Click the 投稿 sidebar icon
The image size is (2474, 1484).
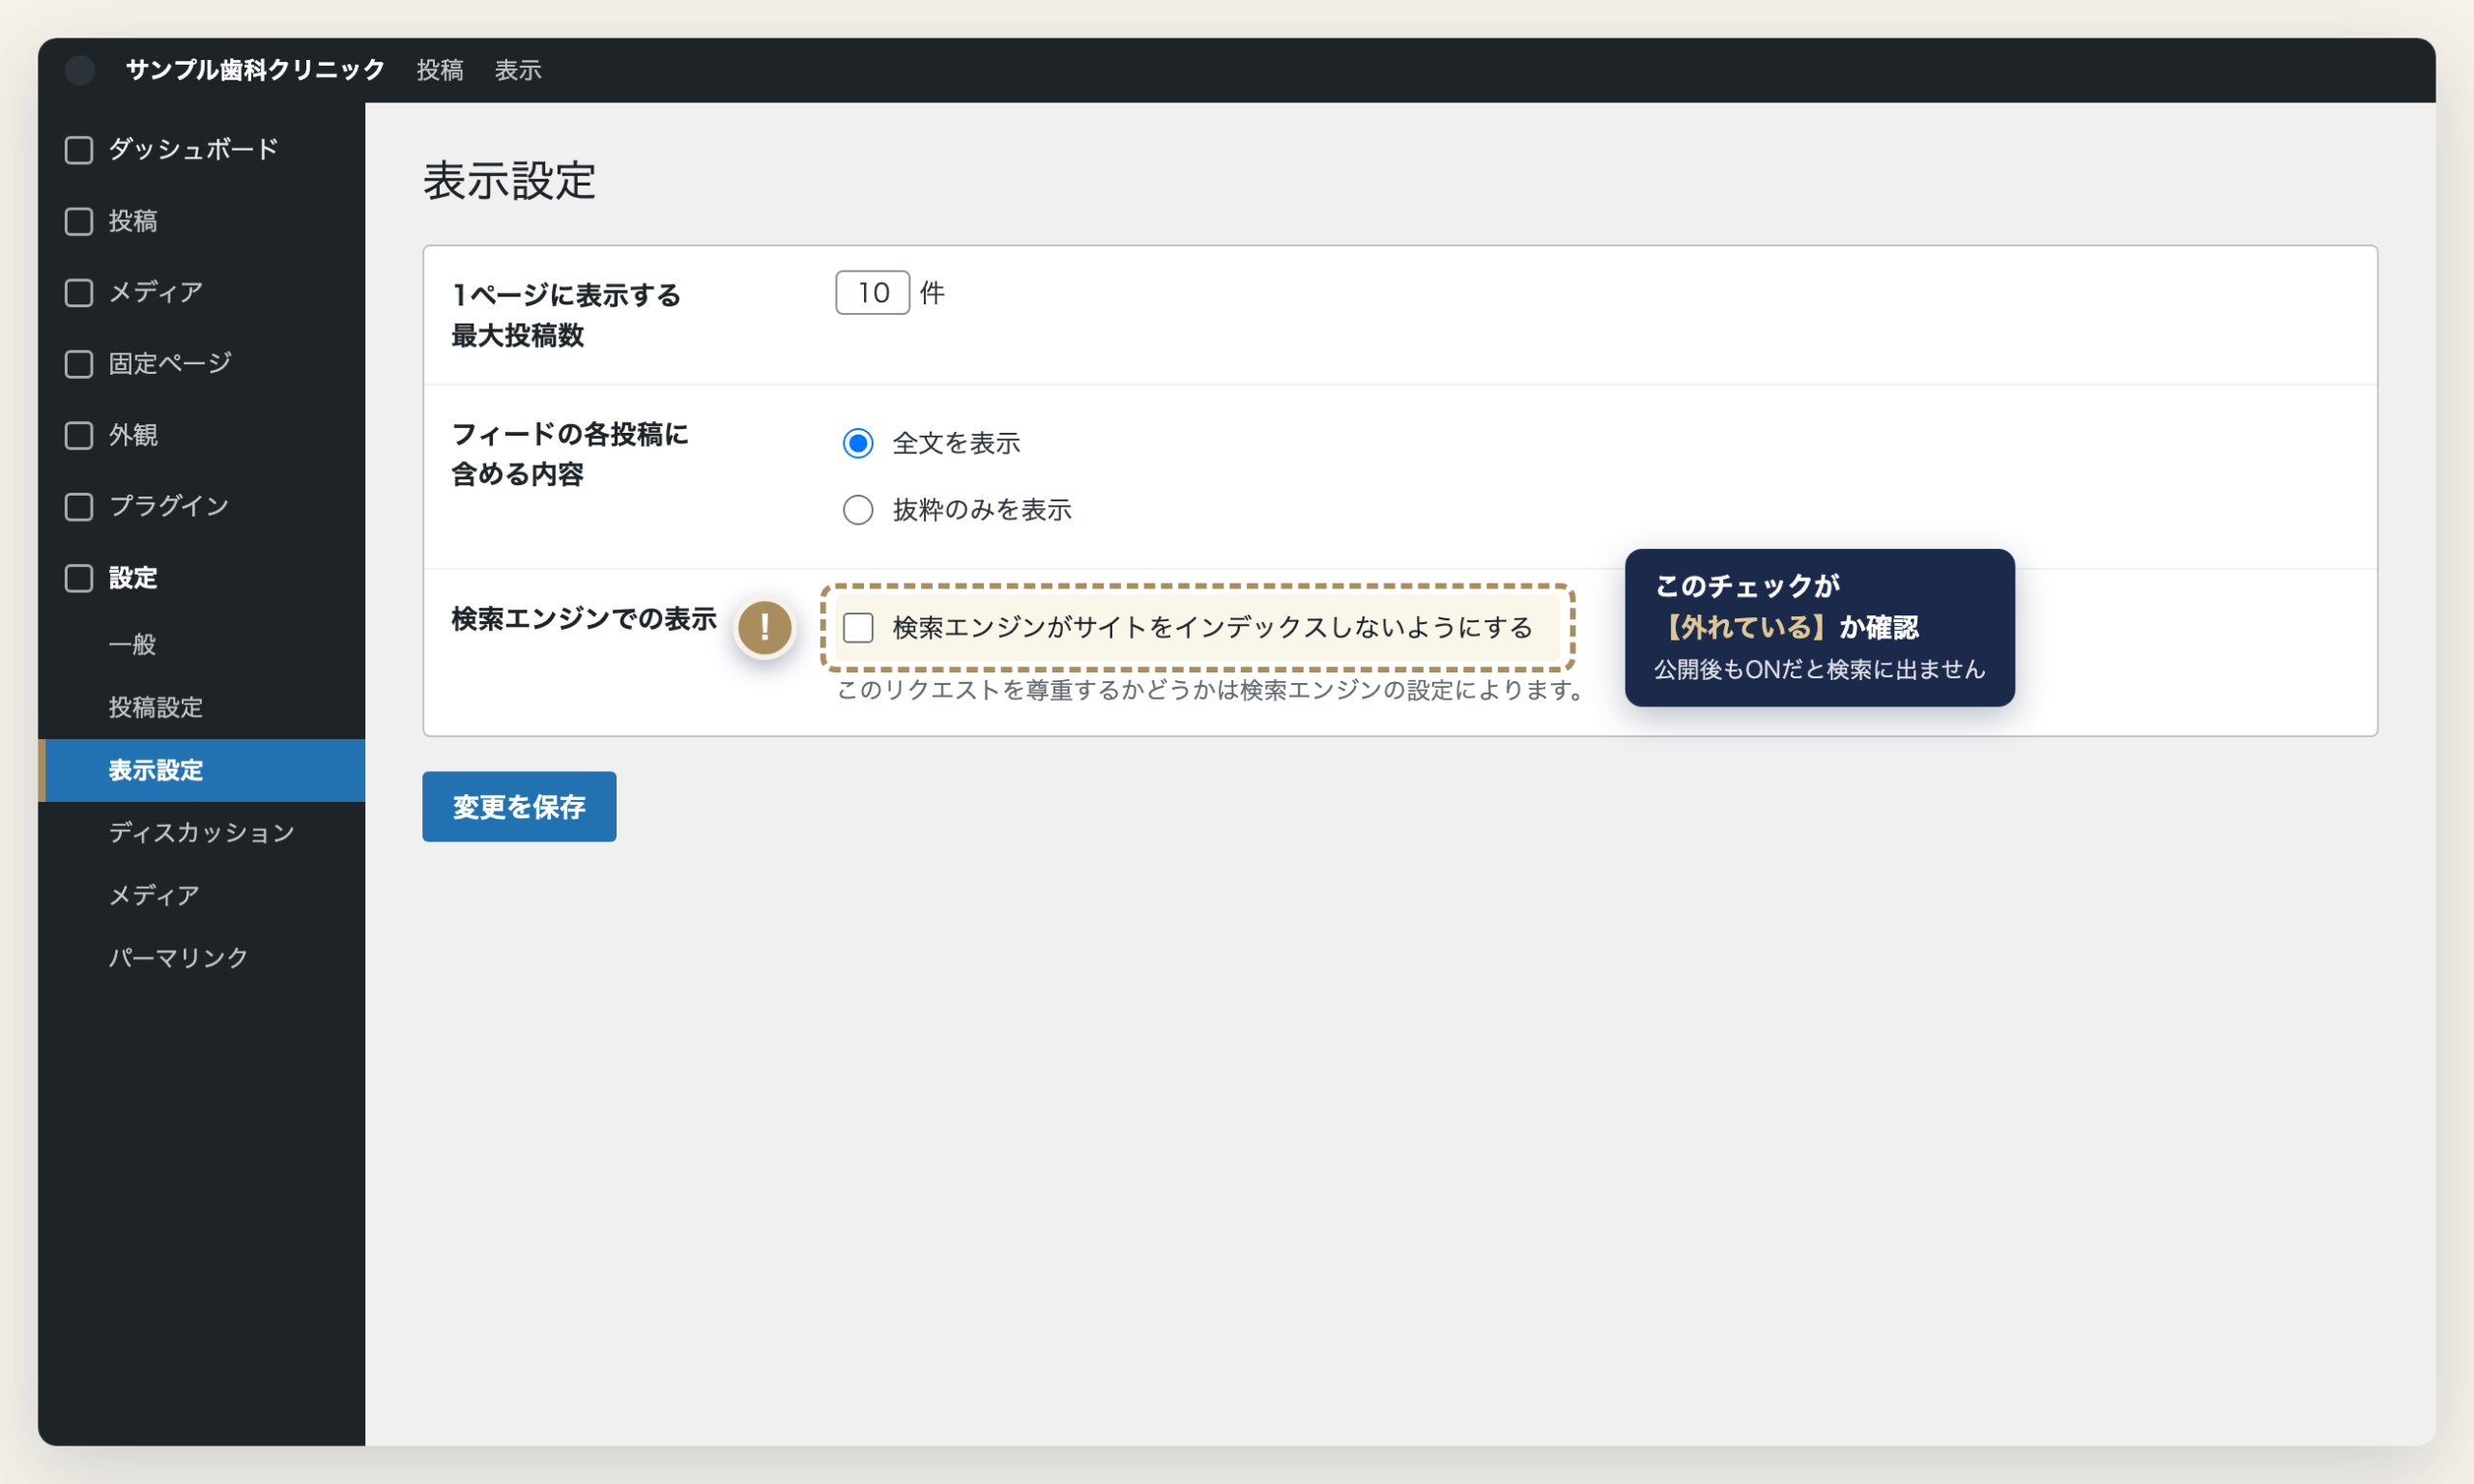[x=79, y=221]
